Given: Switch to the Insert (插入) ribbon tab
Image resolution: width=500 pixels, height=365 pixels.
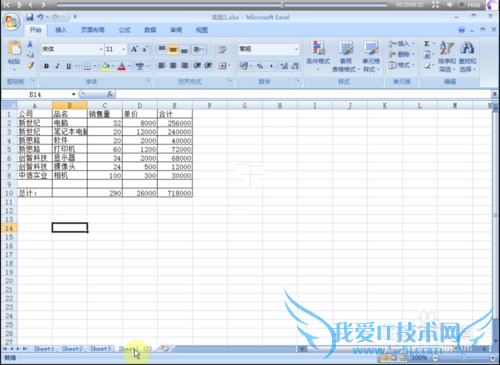Looking at the screenshot, I should (61, 30).
